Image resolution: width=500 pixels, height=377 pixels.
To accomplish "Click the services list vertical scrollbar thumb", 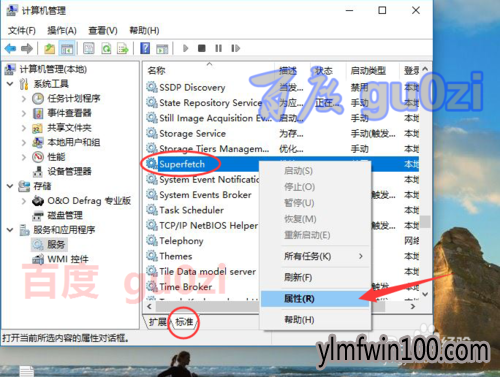I will (x=425, y=222).
